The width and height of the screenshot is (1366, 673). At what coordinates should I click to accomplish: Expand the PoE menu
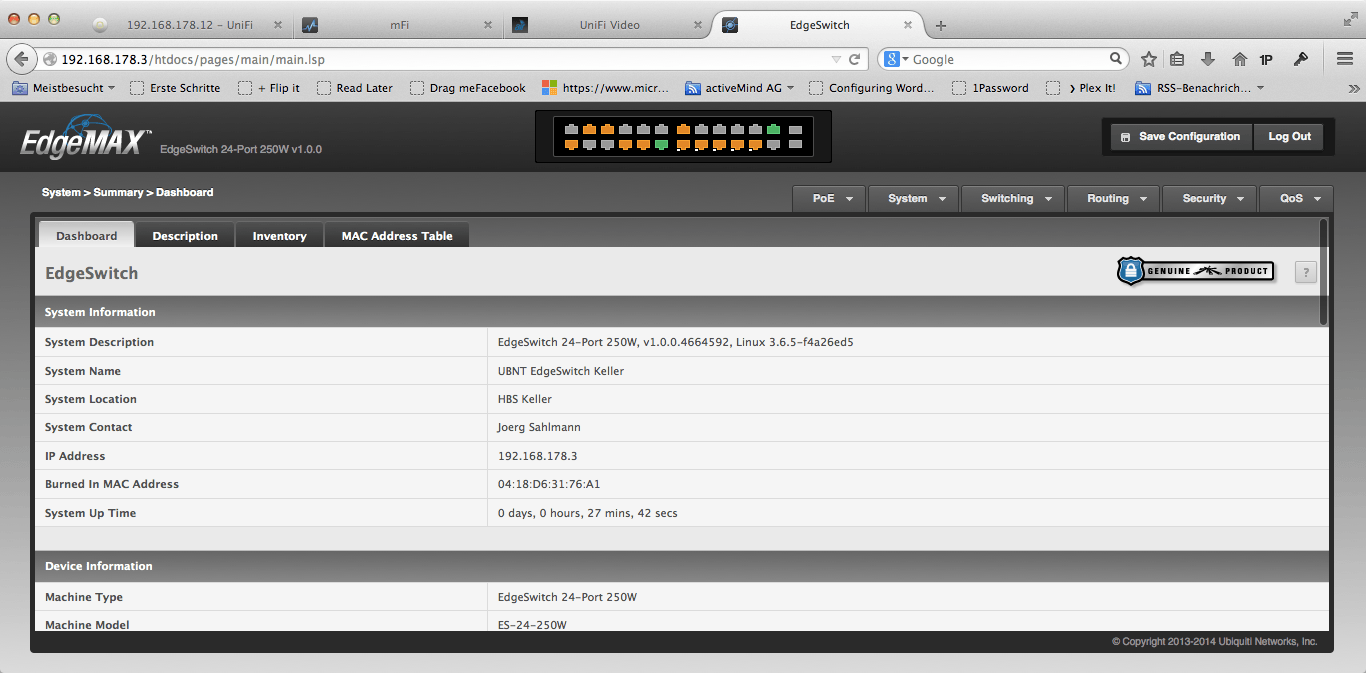tap(830, 198)
